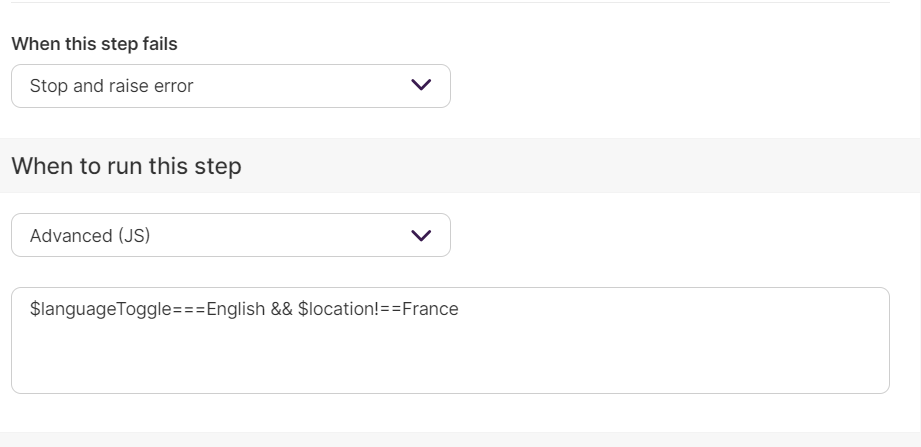Image resolution: width=921 pixels, height=447 pixels.
Task: Select the Advanced (JS) option text
Action: pos(90,236)
